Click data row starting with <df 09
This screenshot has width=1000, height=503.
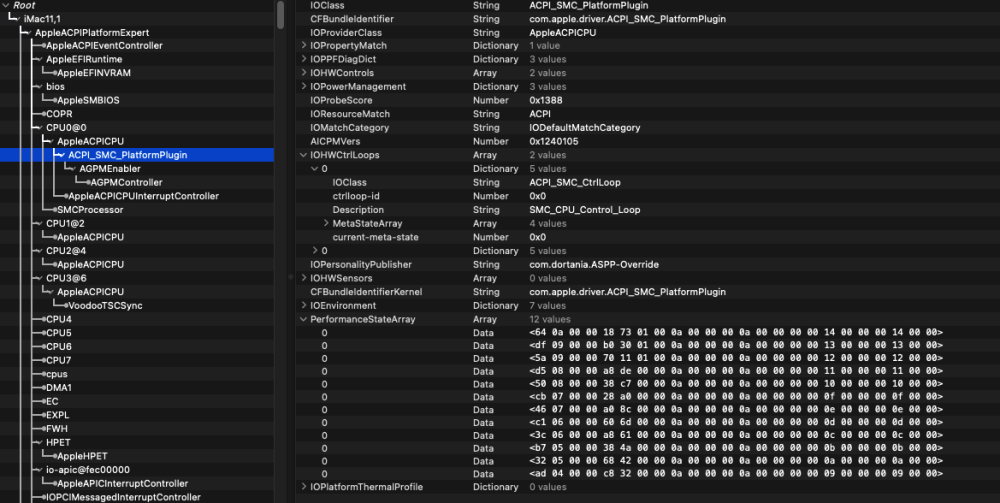[x=648, y=346]
